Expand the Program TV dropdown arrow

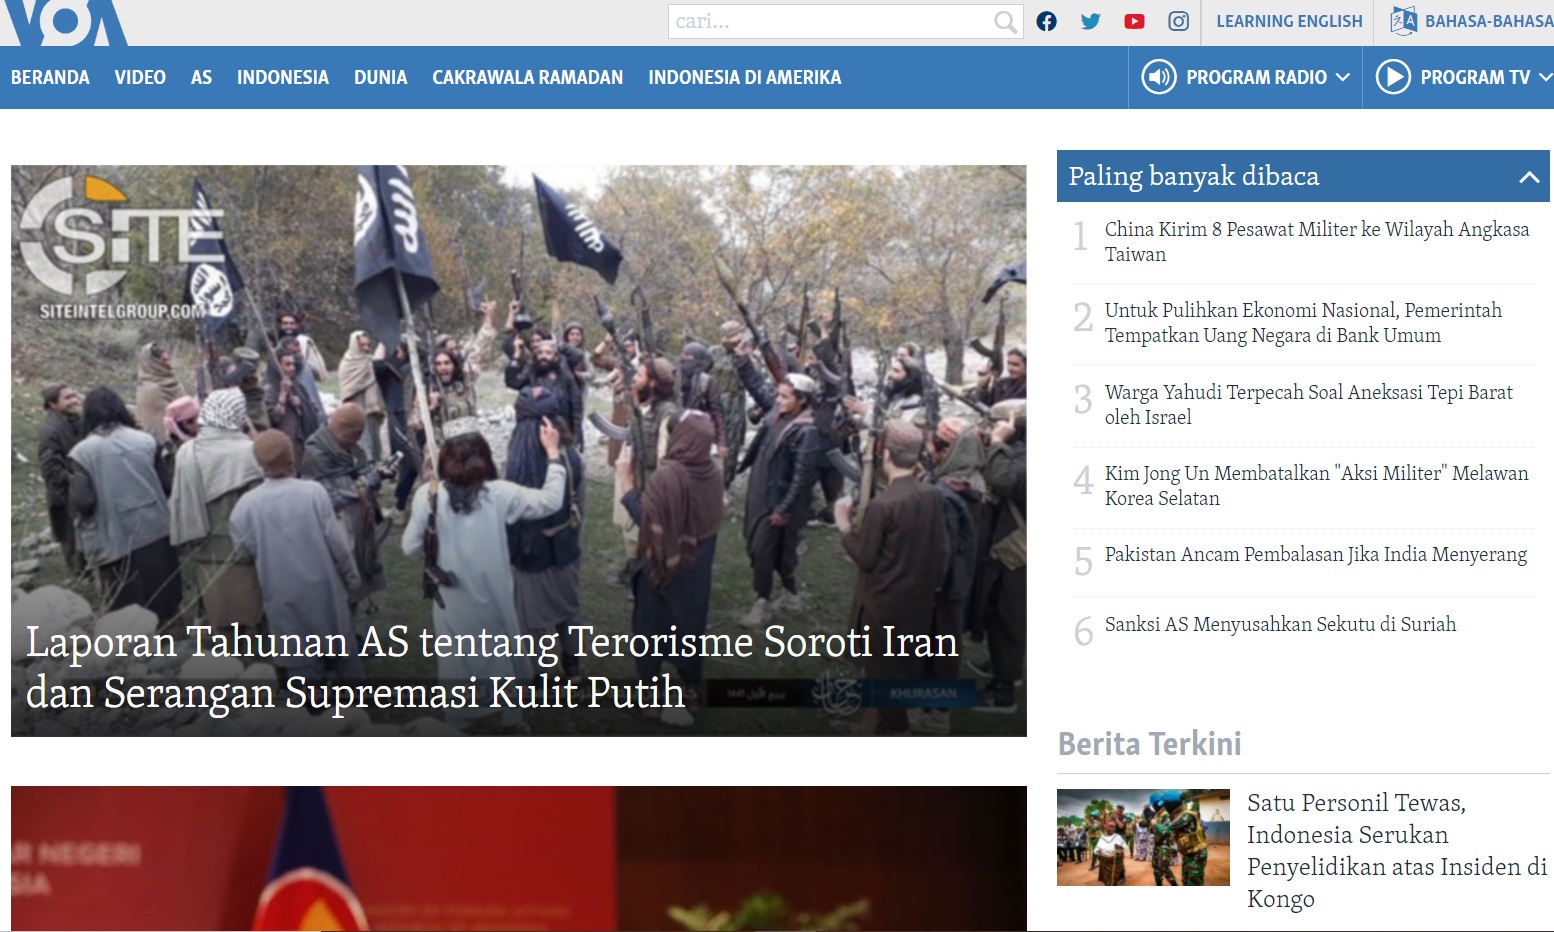1545,77
